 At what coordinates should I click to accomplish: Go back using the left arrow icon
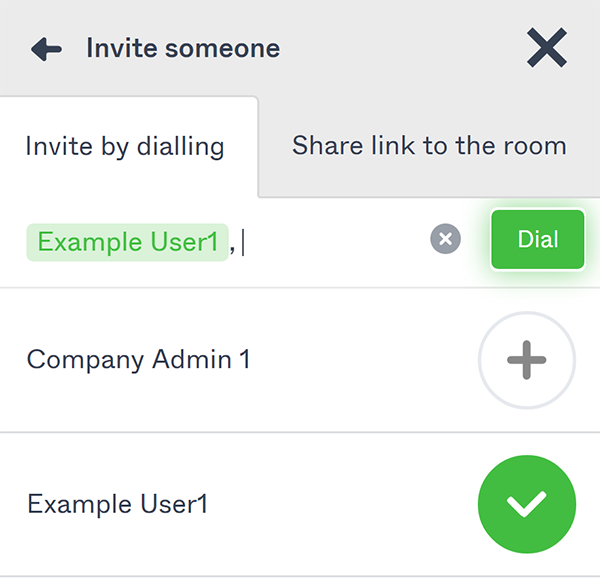(x=46, y=49)
